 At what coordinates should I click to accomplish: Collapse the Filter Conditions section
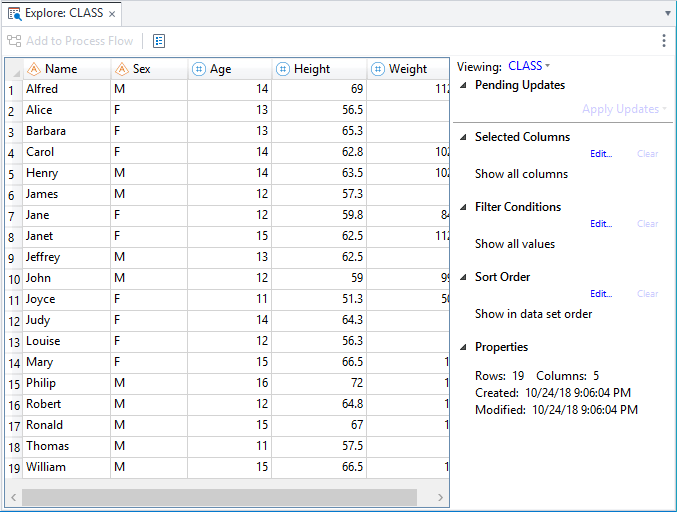[x=464, y=207]
